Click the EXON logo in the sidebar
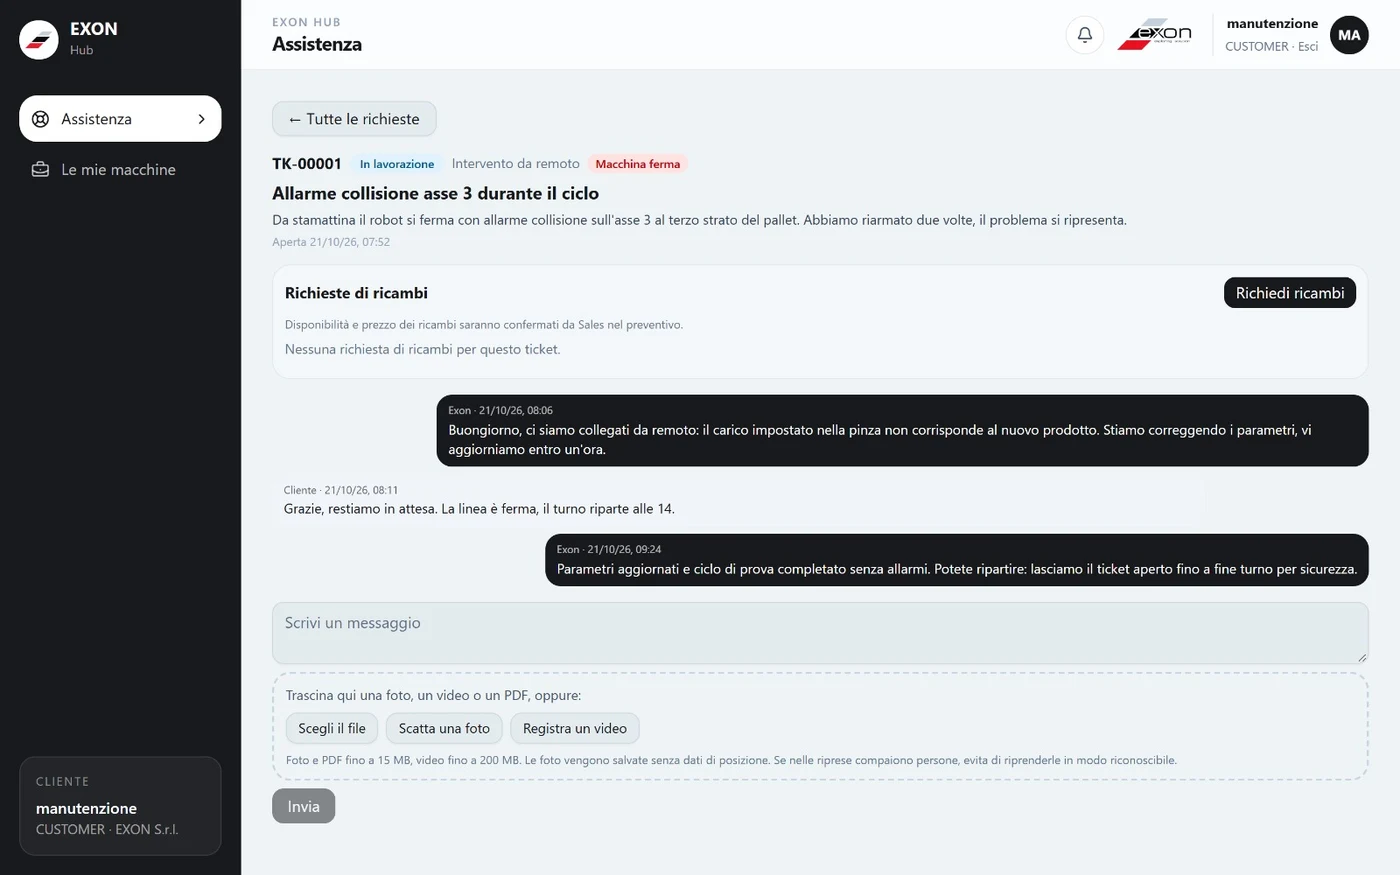 click(x=39, y=39)
